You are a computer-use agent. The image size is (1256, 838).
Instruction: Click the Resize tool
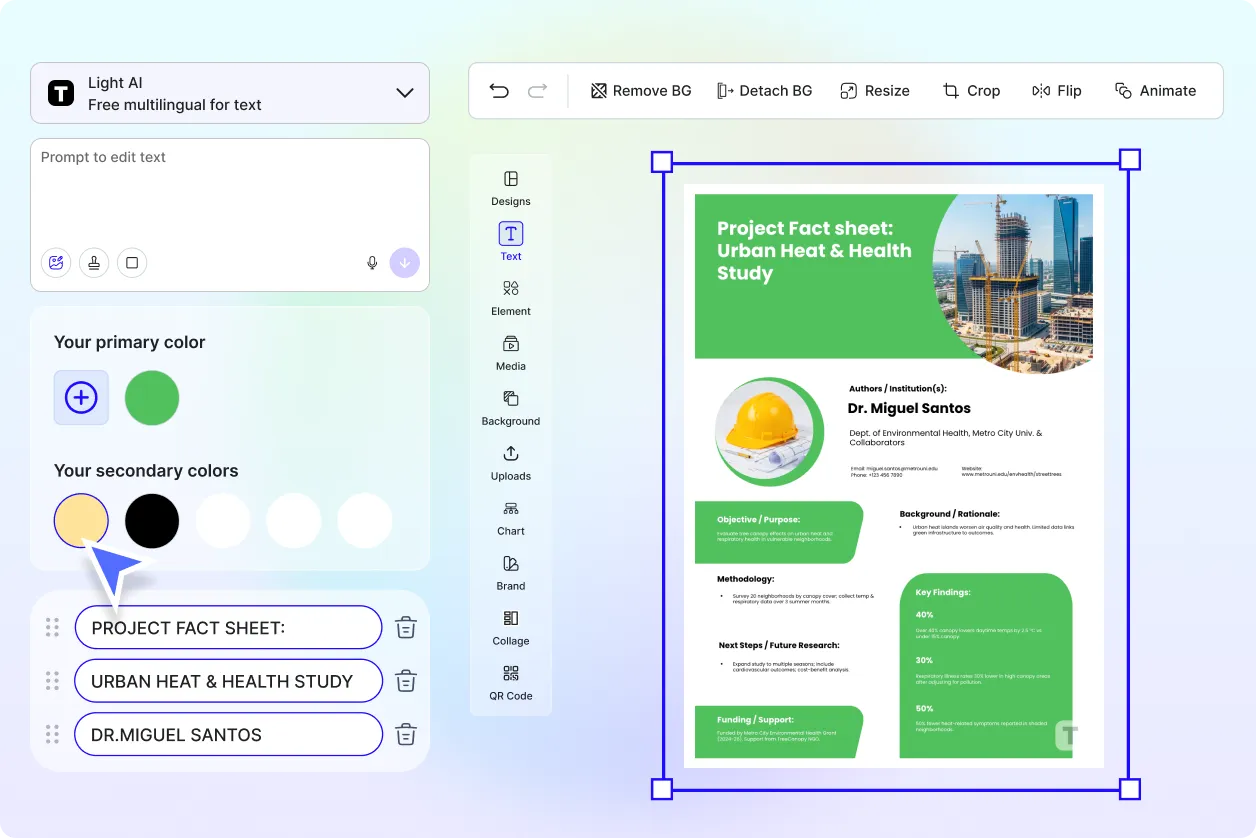(875, 91)
